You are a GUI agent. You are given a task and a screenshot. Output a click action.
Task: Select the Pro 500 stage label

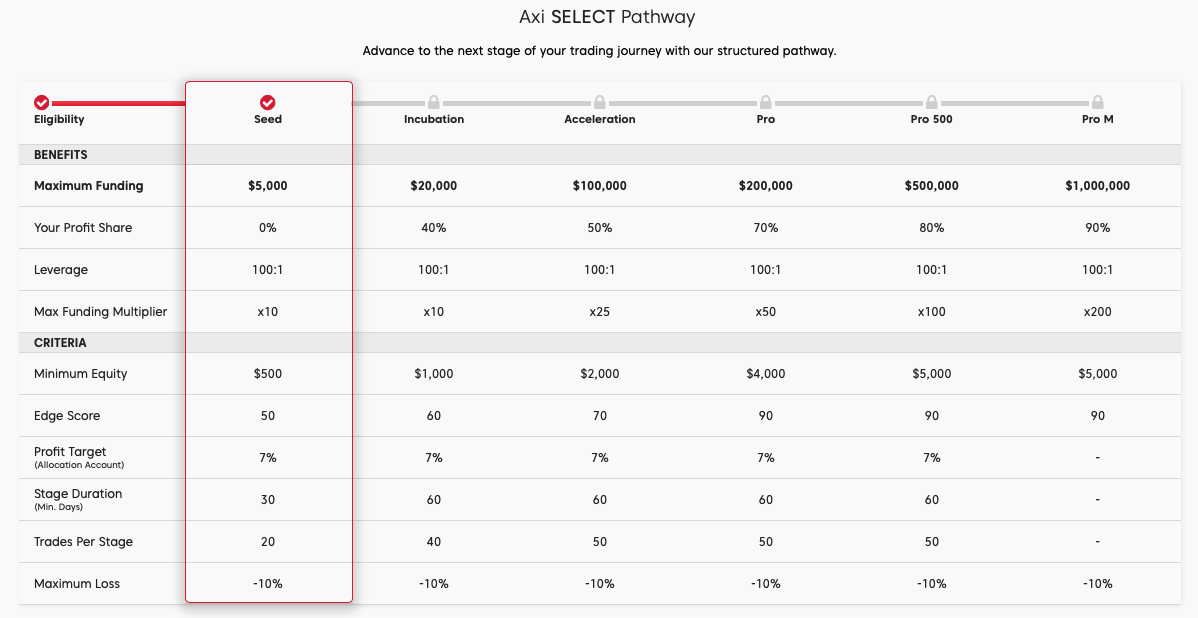pos(932,119)
